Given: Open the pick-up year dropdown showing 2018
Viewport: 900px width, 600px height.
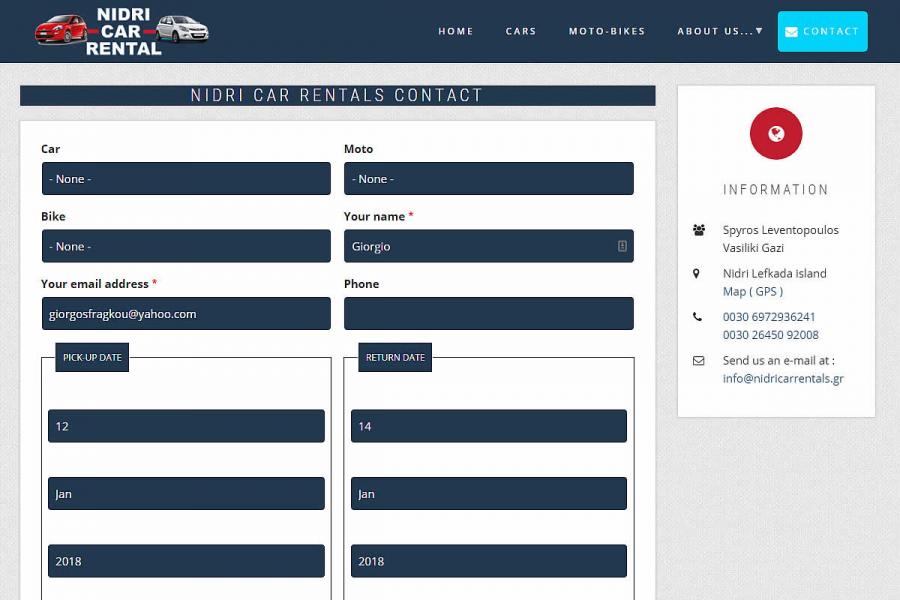Looking at the screenshot, I should pyautogui.click(x=187, y=561).
